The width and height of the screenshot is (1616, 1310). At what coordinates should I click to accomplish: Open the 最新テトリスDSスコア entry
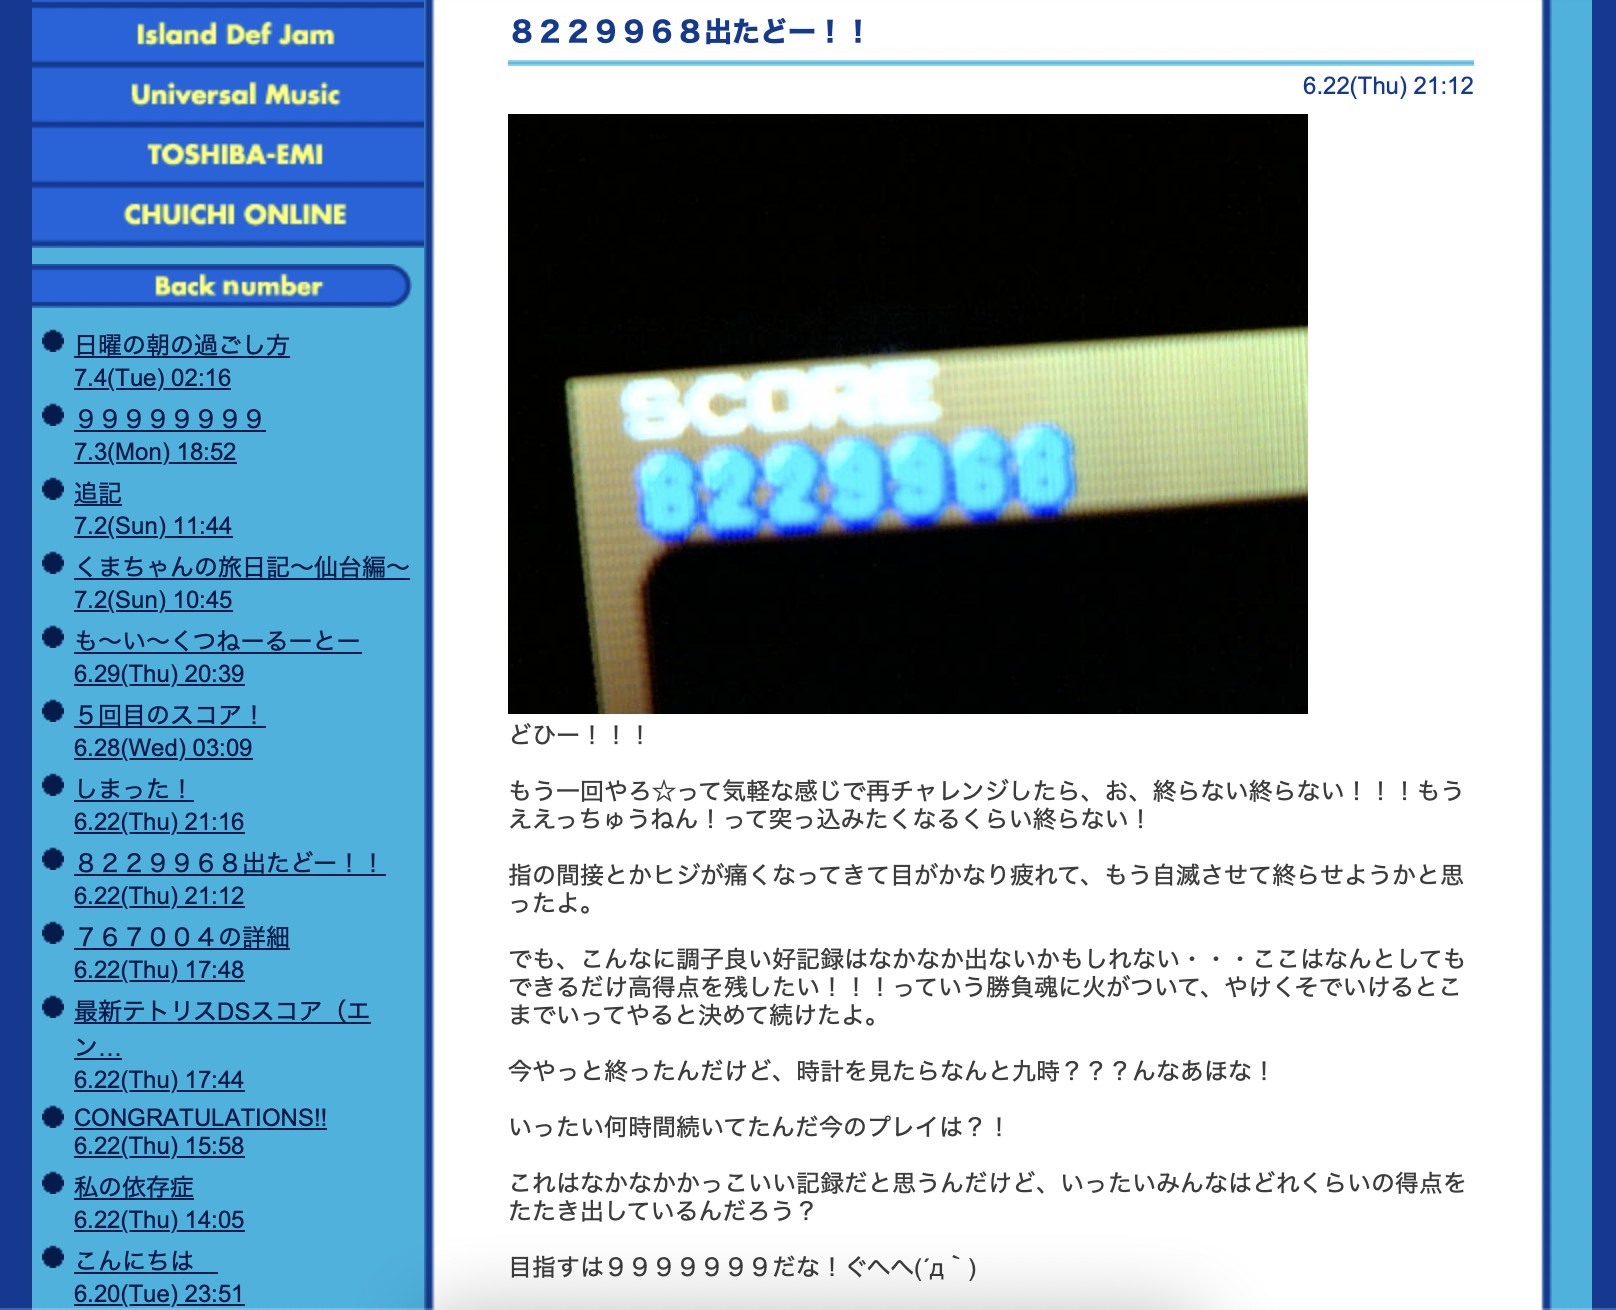pos(221,1012)
